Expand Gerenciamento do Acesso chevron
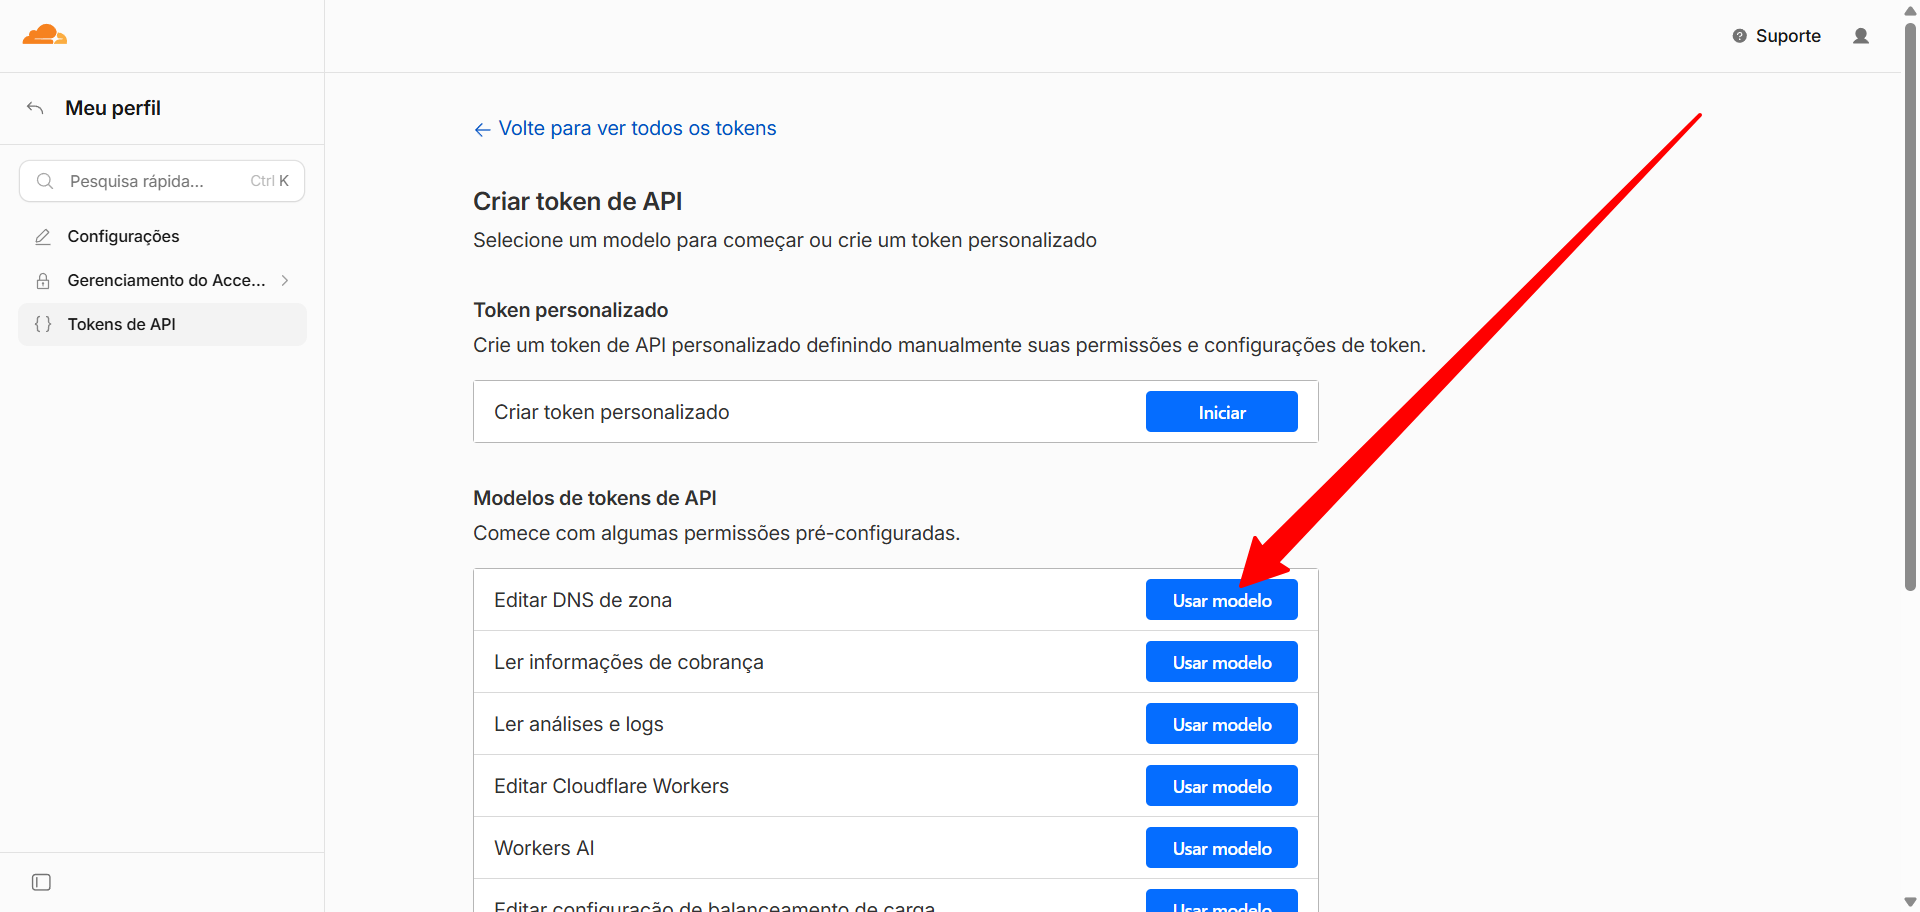 tap(285, 281)
